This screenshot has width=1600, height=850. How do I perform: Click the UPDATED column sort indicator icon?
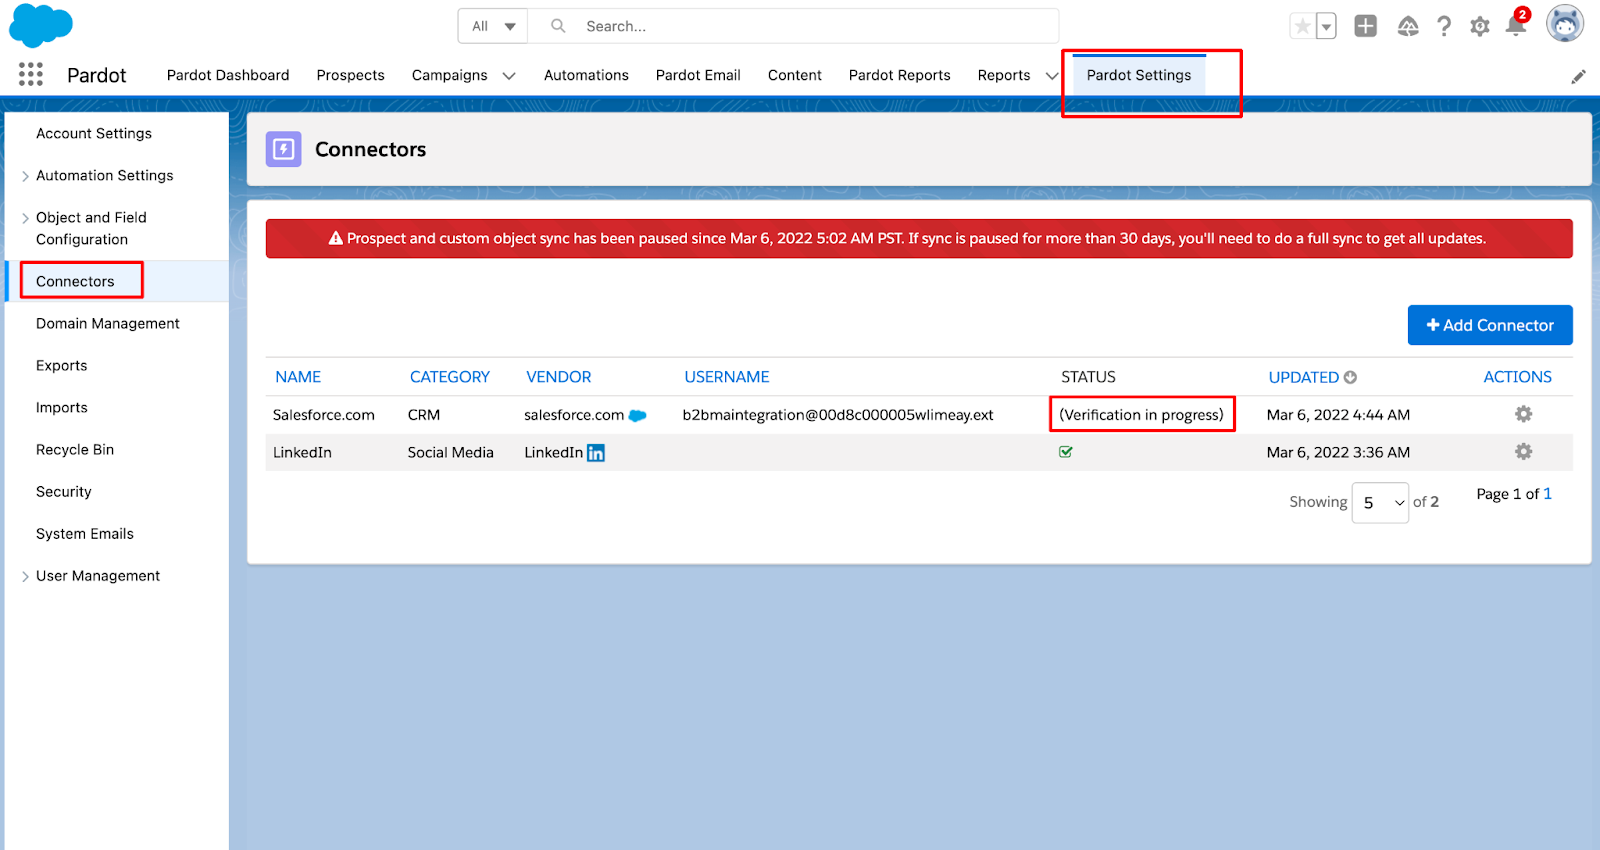(x=1350, y=377)
